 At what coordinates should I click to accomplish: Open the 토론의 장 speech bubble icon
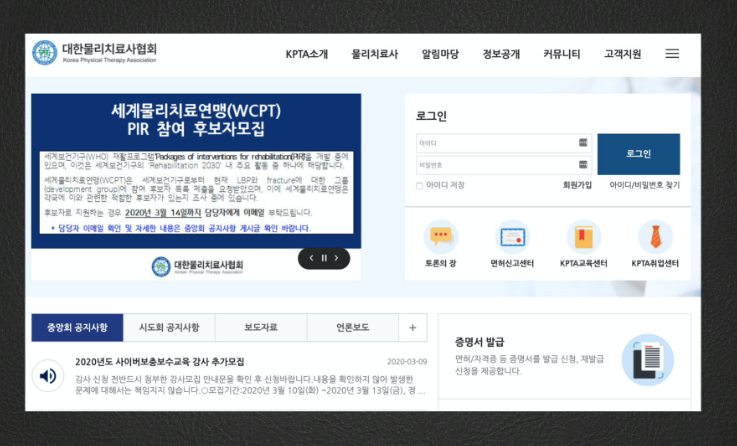click(x=441, y=236)
